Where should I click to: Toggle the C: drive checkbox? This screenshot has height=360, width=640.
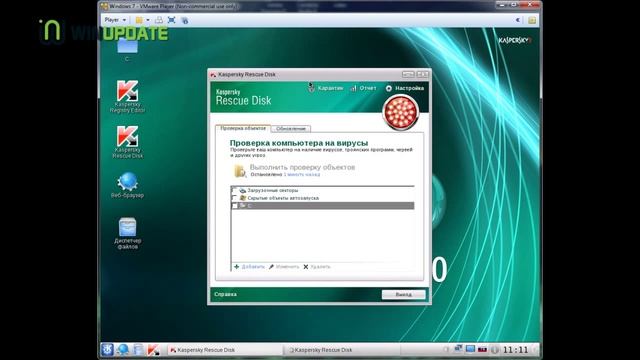[234, 206]
